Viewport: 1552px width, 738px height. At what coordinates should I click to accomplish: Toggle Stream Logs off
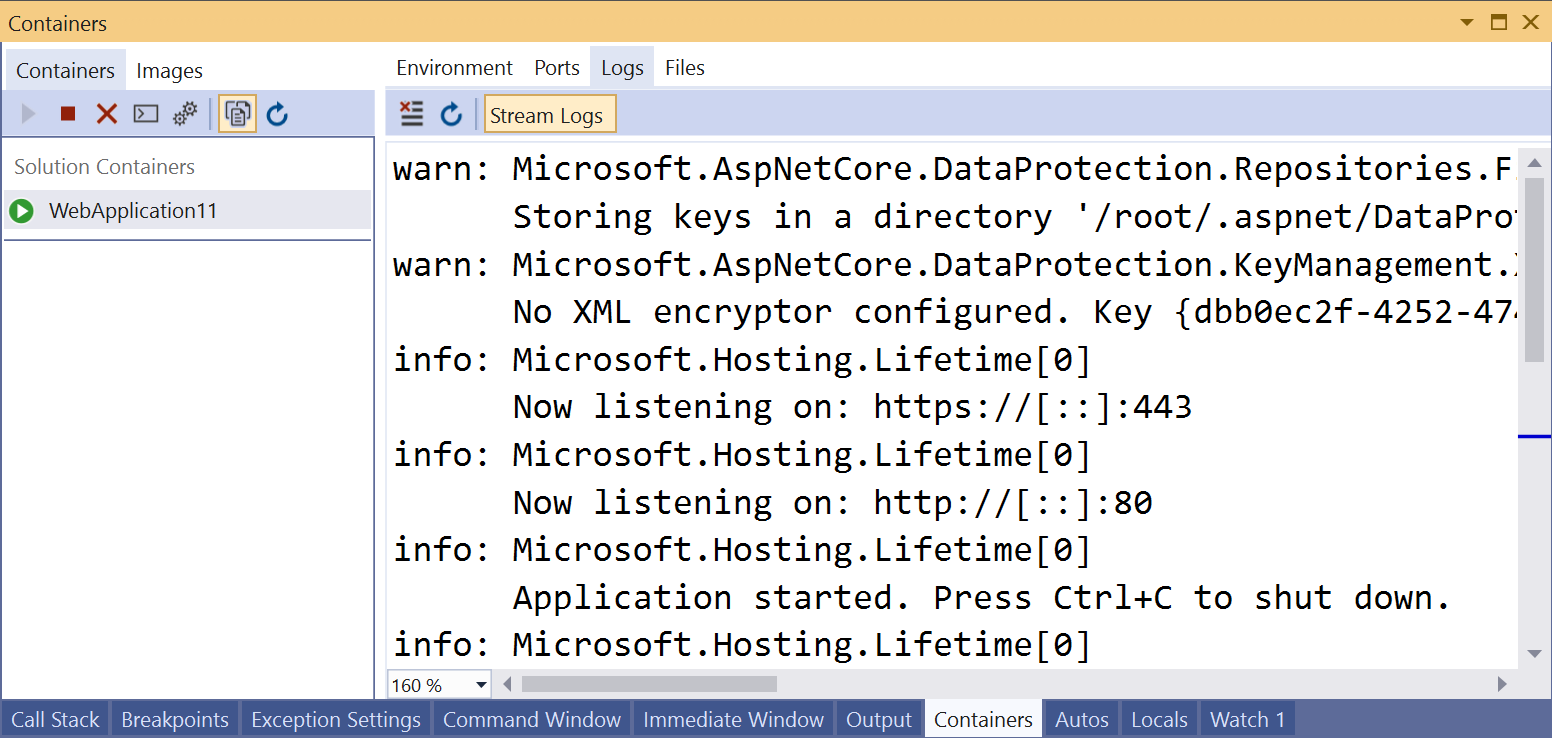[x=550, y=113]
